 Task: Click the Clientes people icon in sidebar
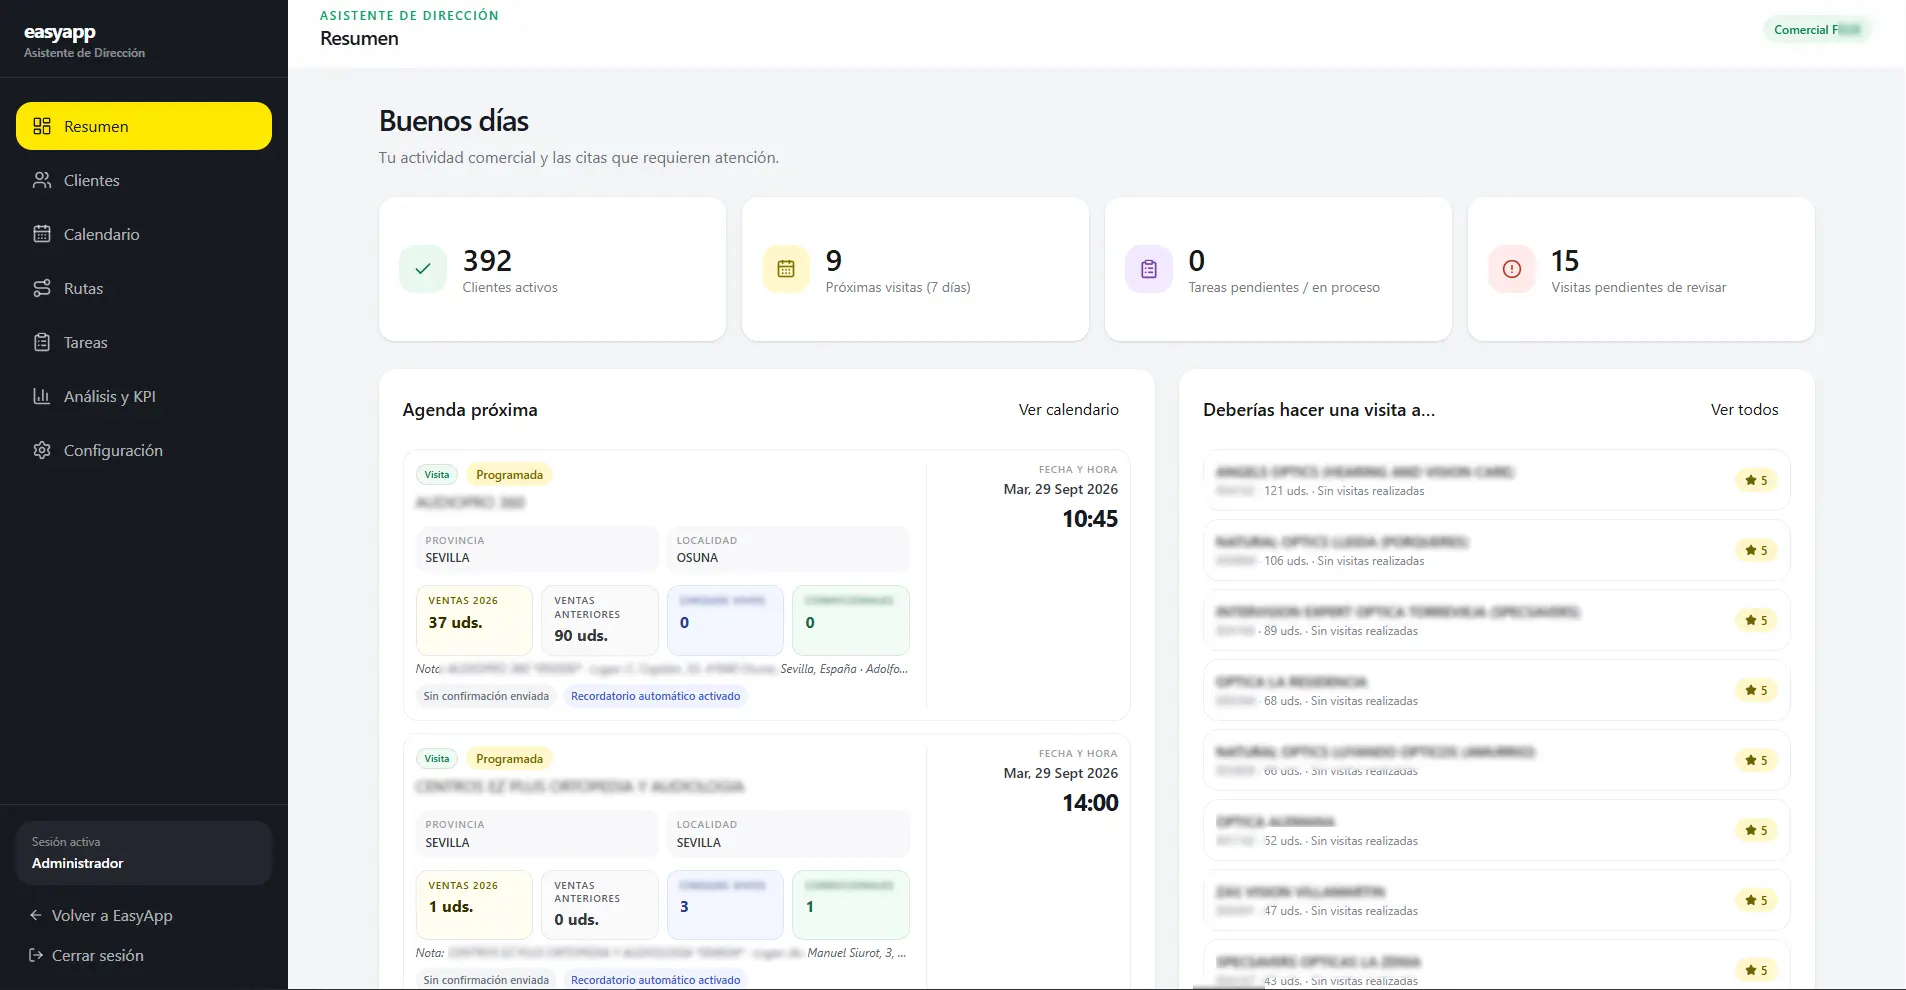click(x=42, y=180)
